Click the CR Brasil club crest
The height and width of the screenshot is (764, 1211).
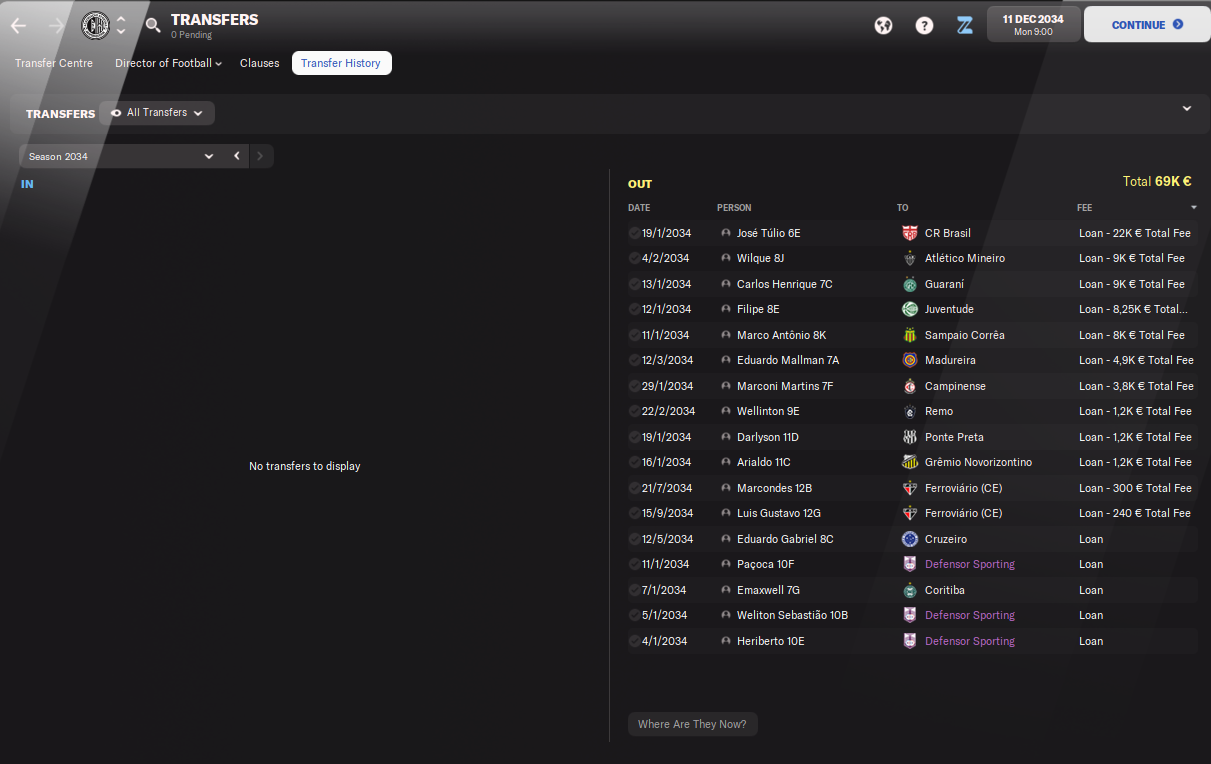(x=910, y=233)
